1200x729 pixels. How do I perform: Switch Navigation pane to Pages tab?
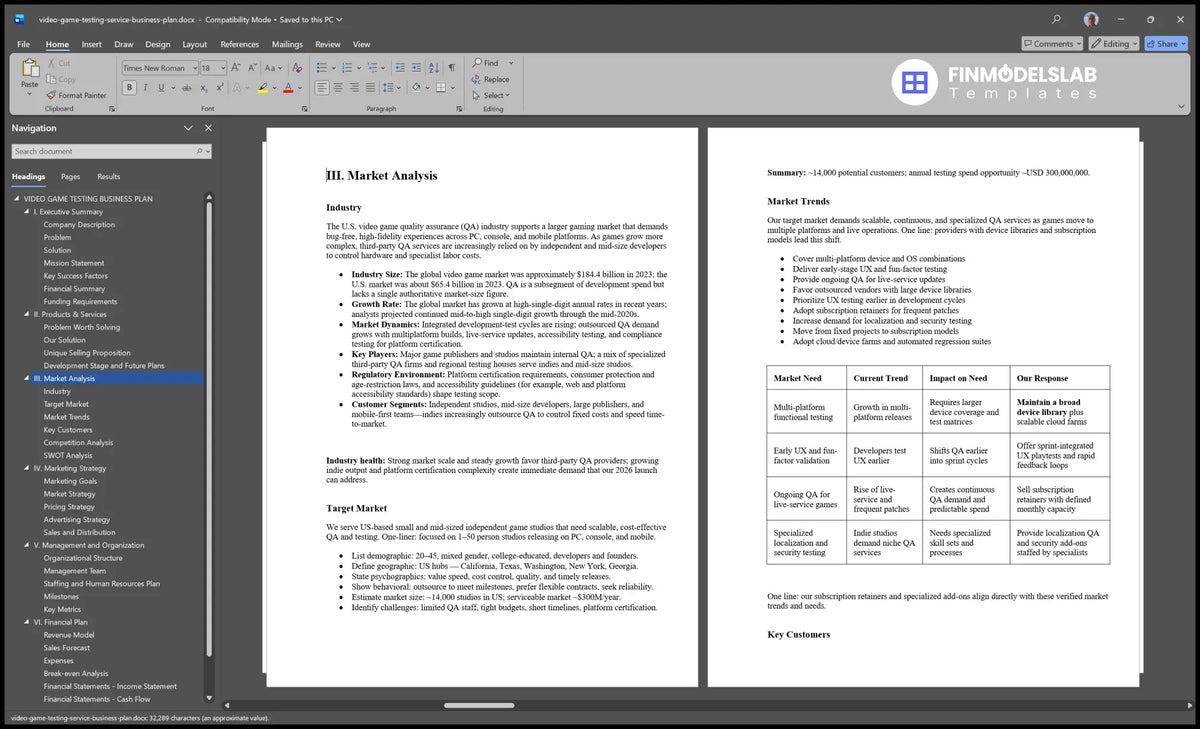pos(70,176)
